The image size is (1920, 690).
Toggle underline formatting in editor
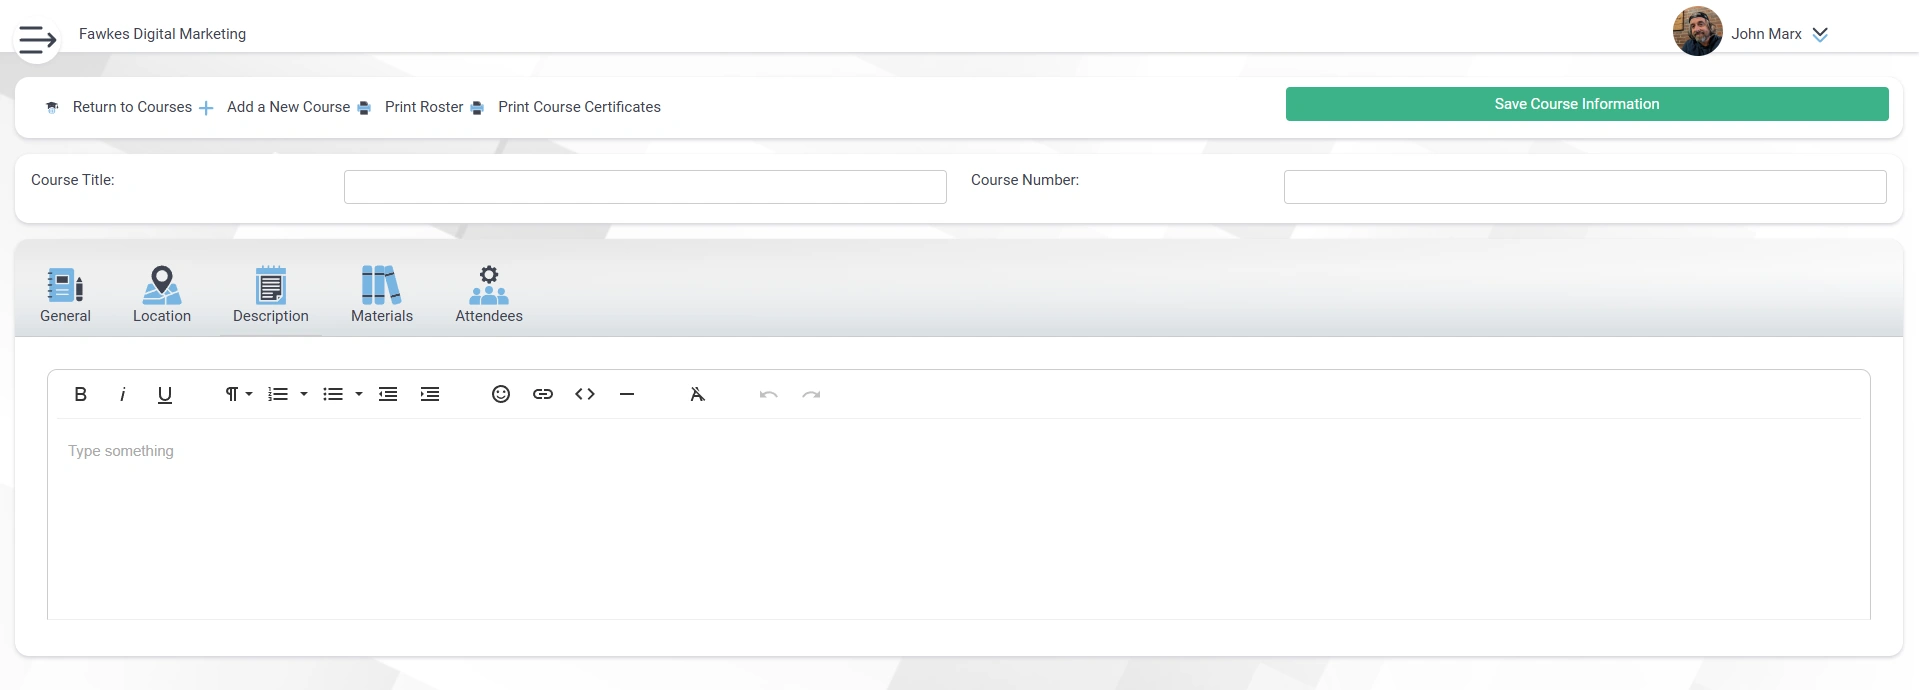pos(165,394)
